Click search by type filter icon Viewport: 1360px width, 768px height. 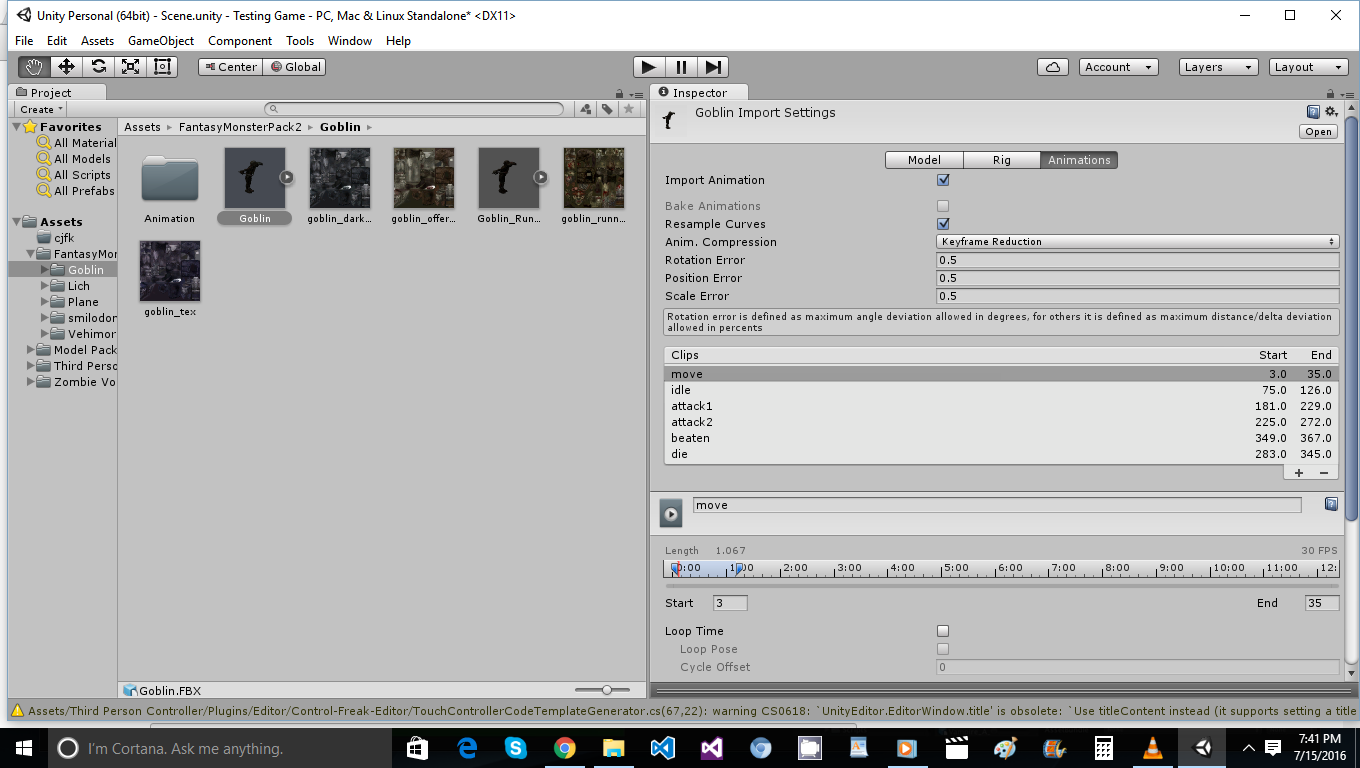[588, 109]
